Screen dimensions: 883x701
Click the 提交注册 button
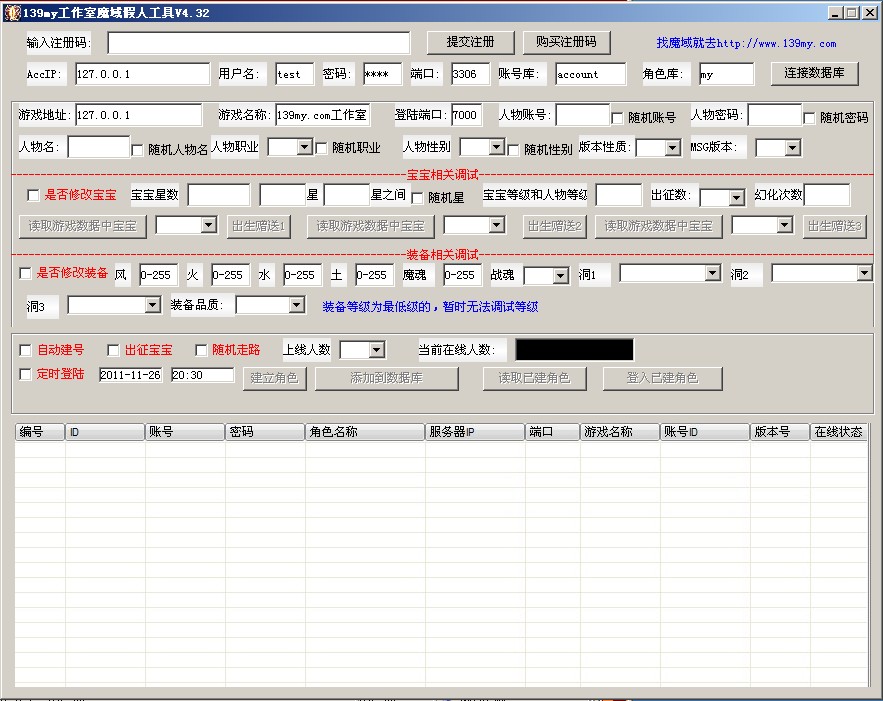(470, 42)
